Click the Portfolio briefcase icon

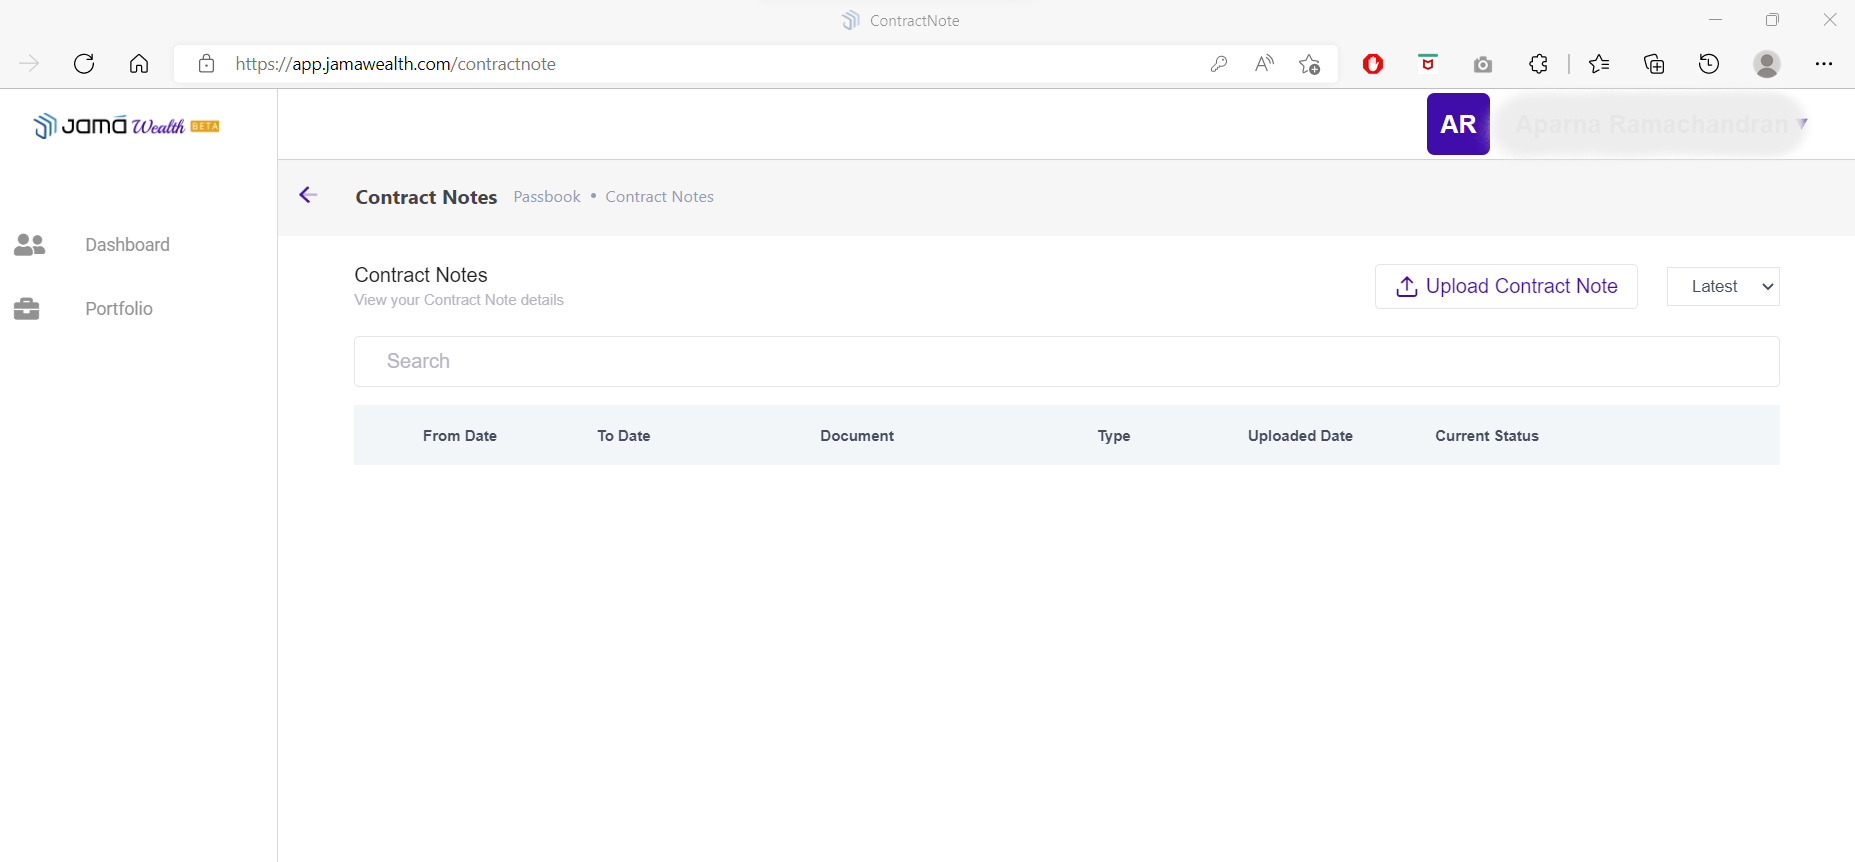(27, 309)
